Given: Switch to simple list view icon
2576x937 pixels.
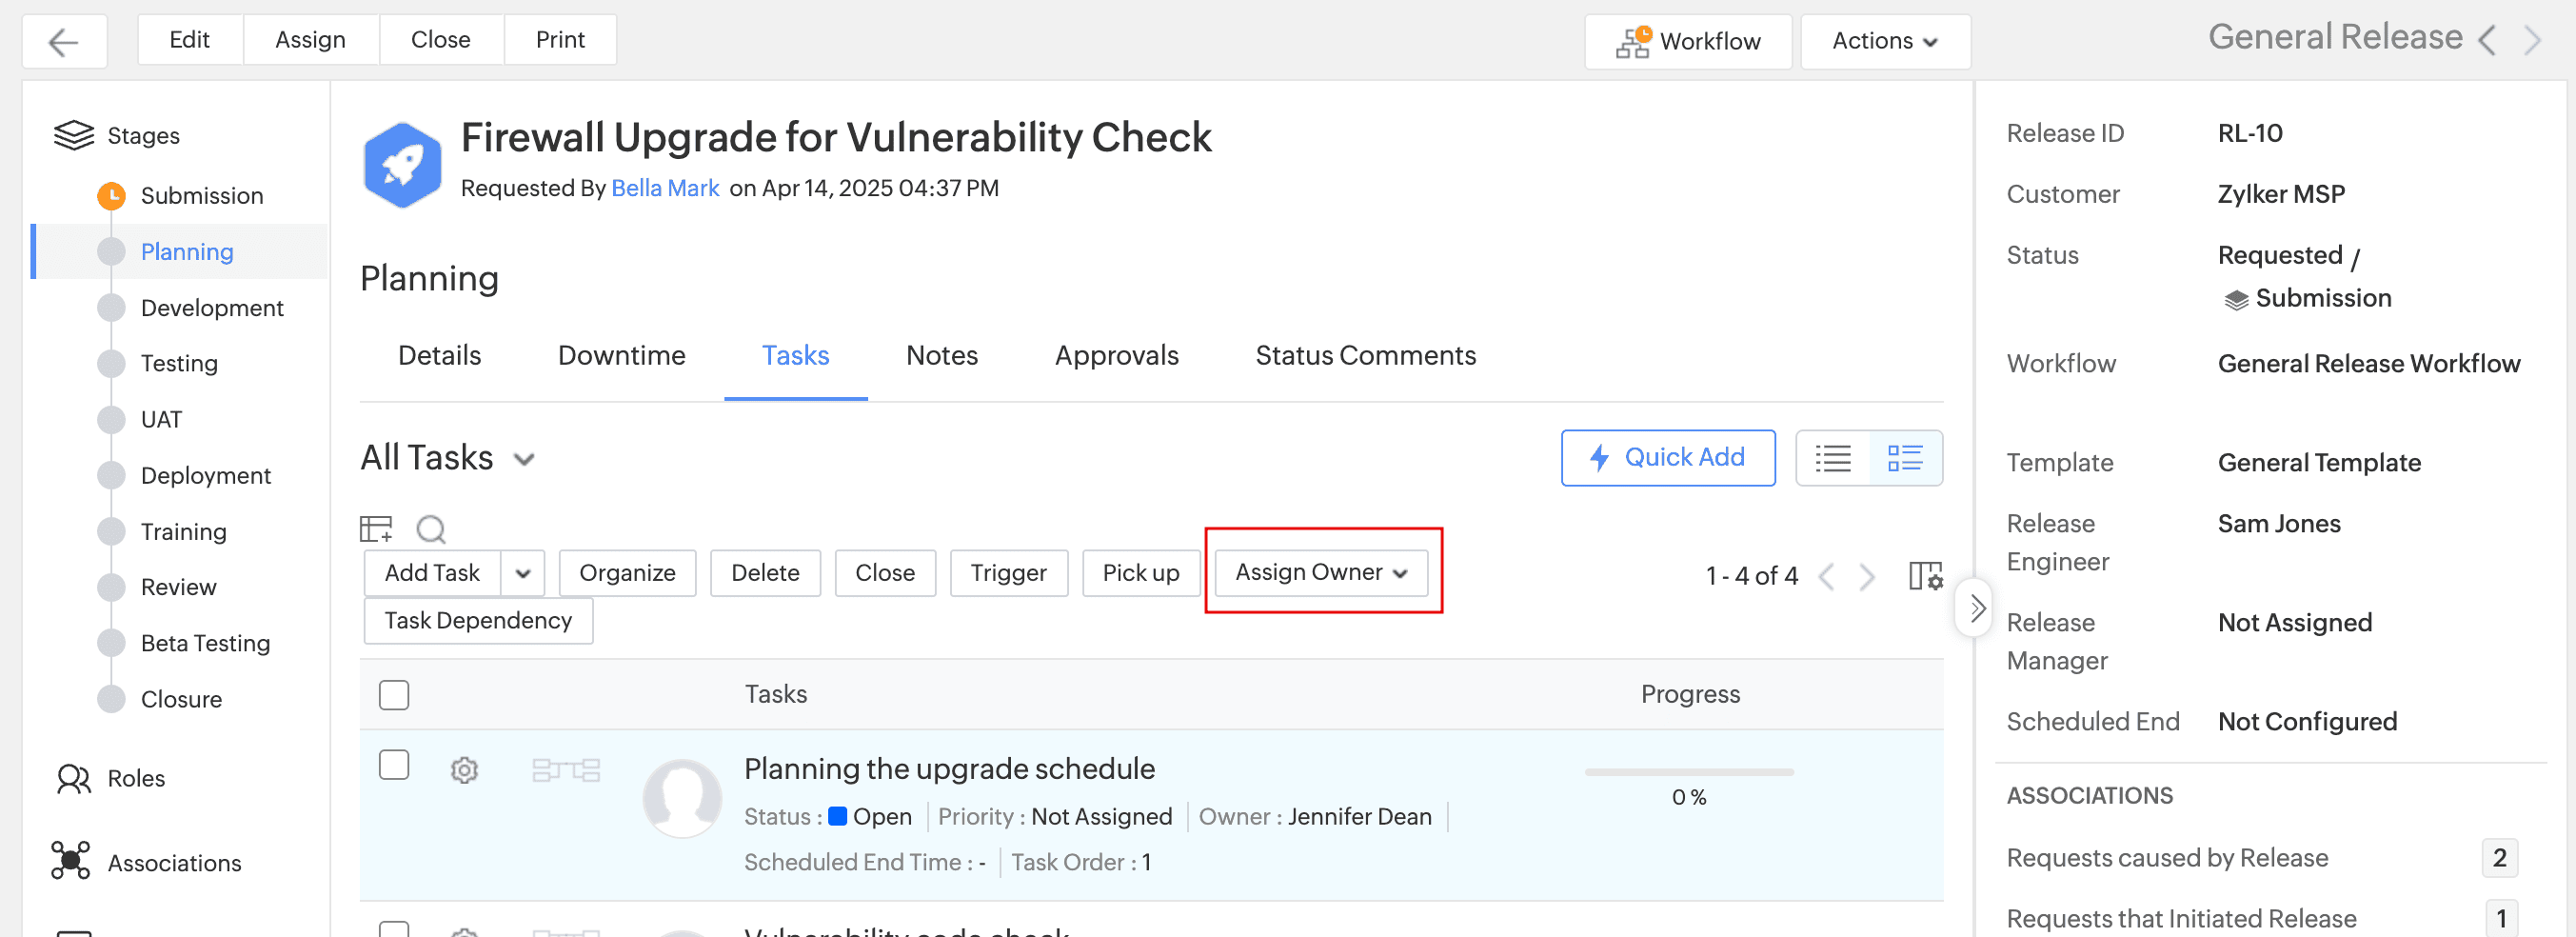Looking at the screenshot, I should pyautogui.click(x=1832, y=458).
